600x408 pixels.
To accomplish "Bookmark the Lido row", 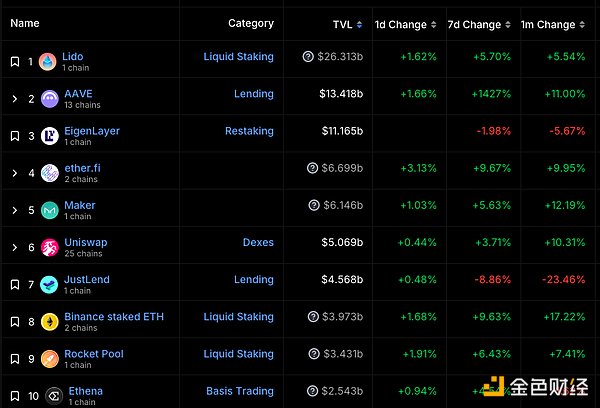I will [15, 62].
